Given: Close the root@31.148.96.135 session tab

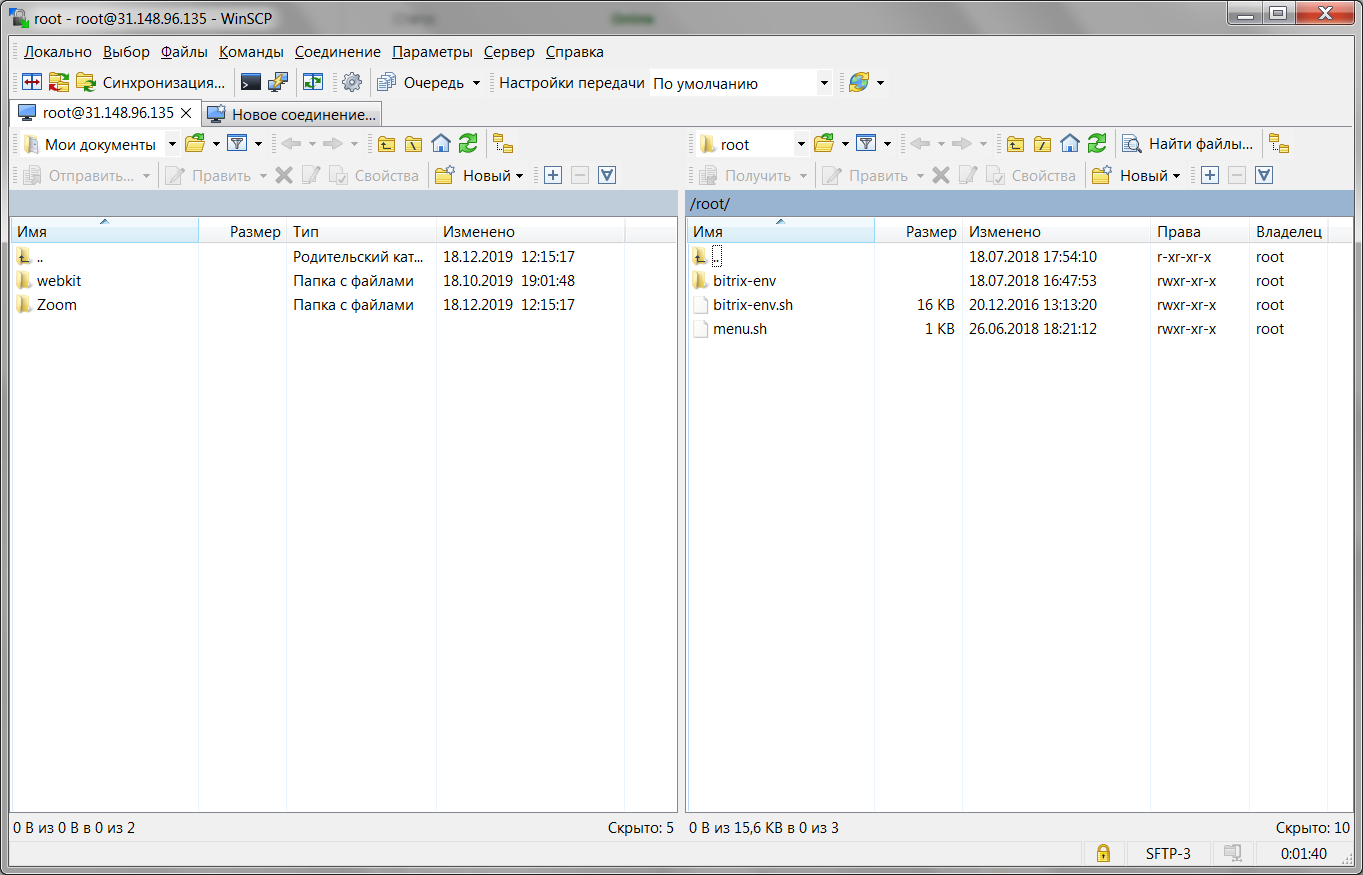Looking at the screenshot, I should point(185,113).
